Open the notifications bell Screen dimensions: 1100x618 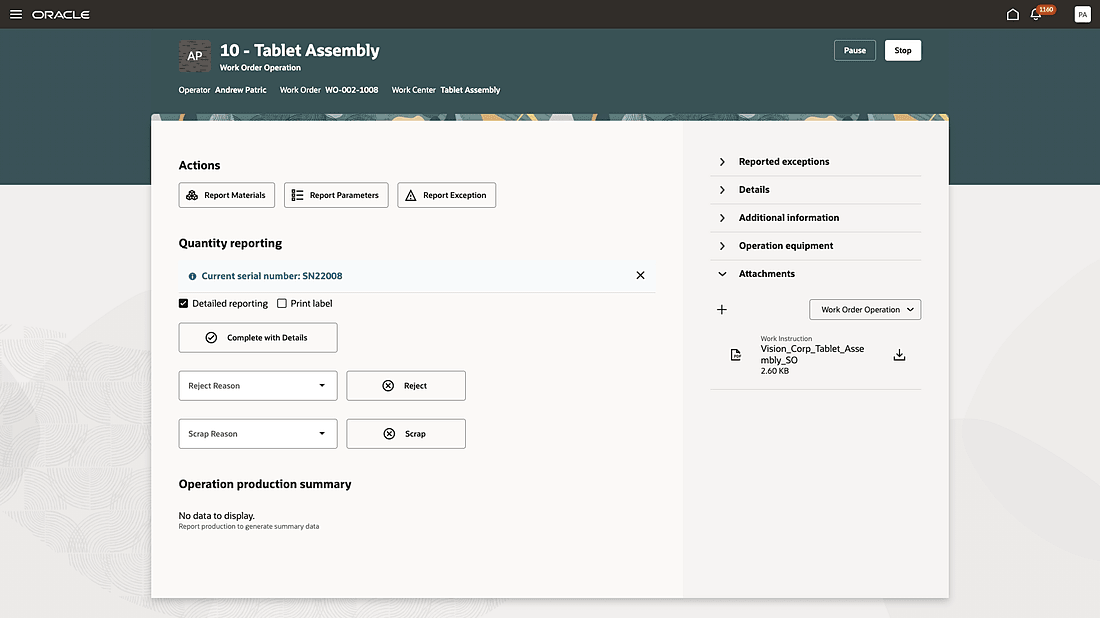[1035, 14]
